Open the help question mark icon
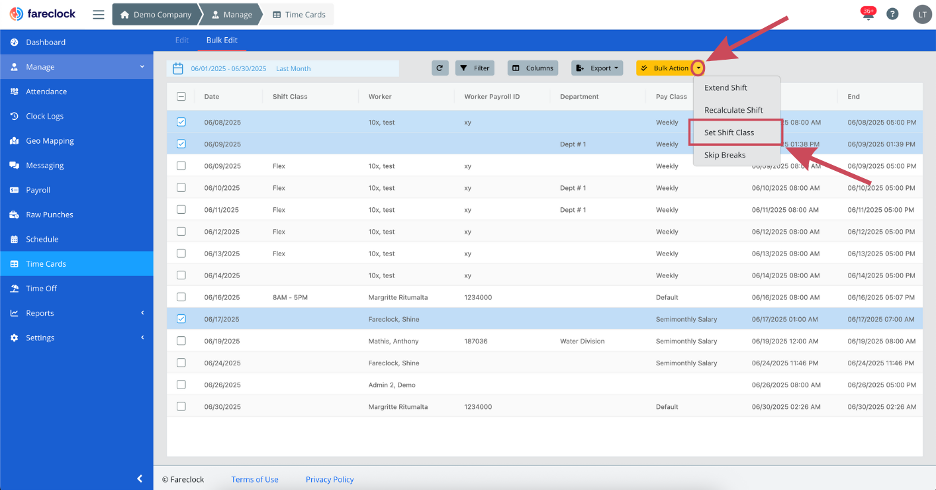 point(892,14)
